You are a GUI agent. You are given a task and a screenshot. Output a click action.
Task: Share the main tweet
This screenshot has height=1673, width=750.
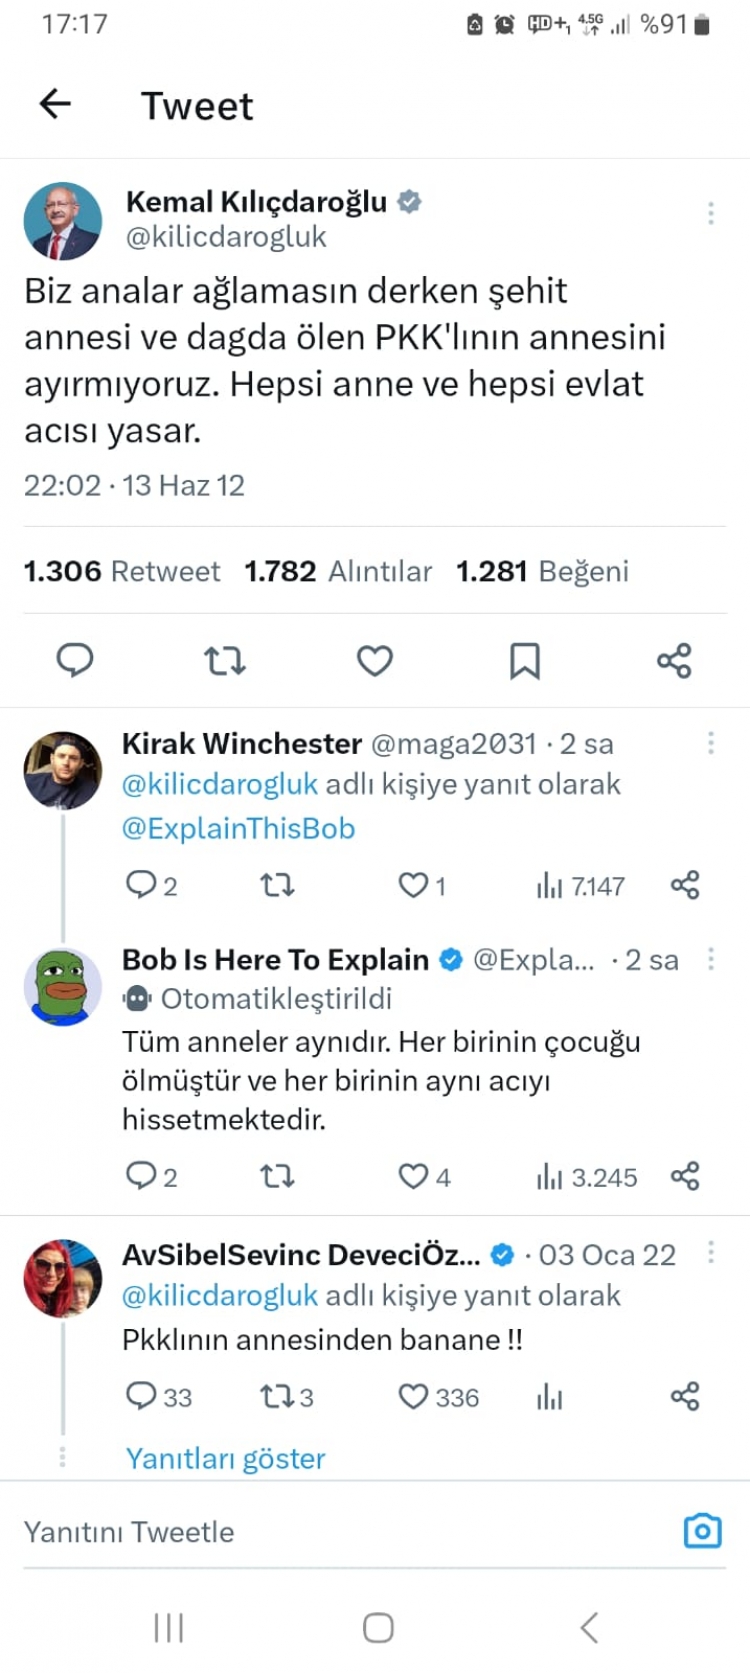(x=674, y=660)
